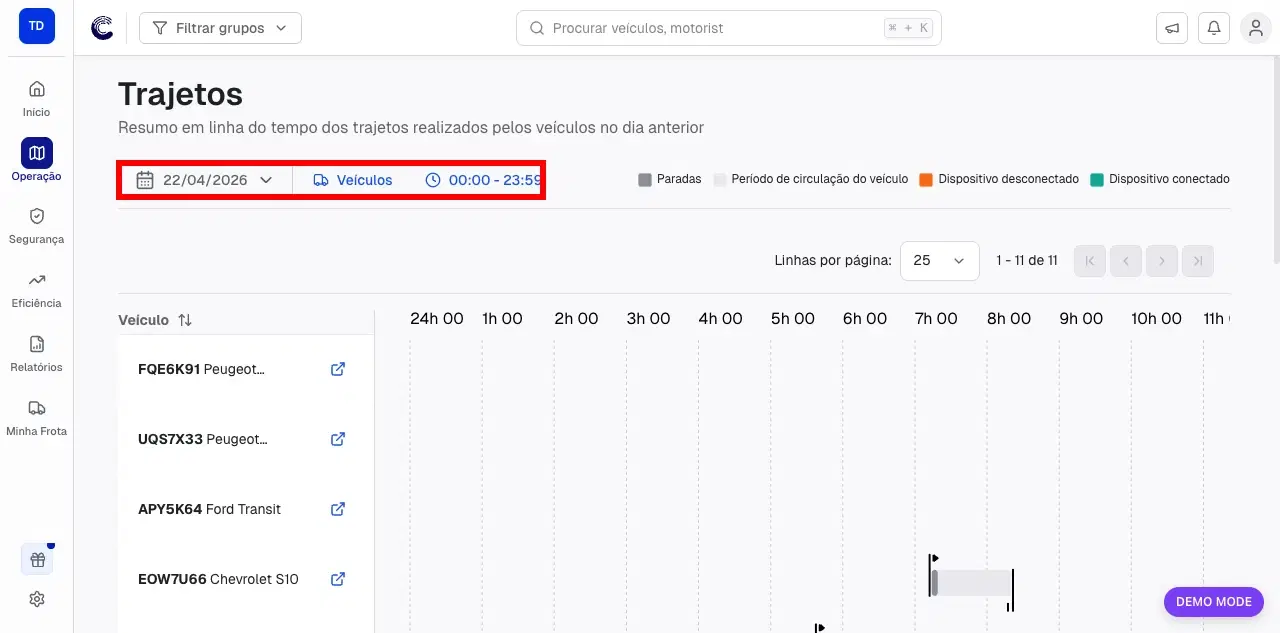
Task: Sort by Veículo column
Action: 155,320
